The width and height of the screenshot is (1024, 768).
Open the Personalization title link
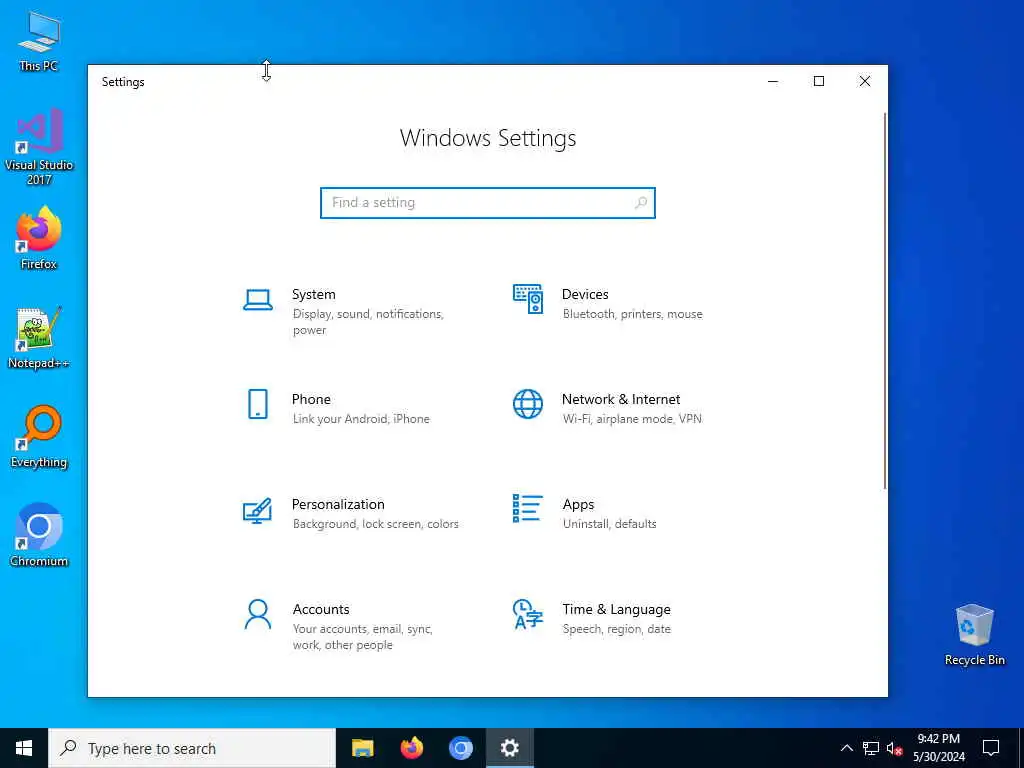click(338, 504)
